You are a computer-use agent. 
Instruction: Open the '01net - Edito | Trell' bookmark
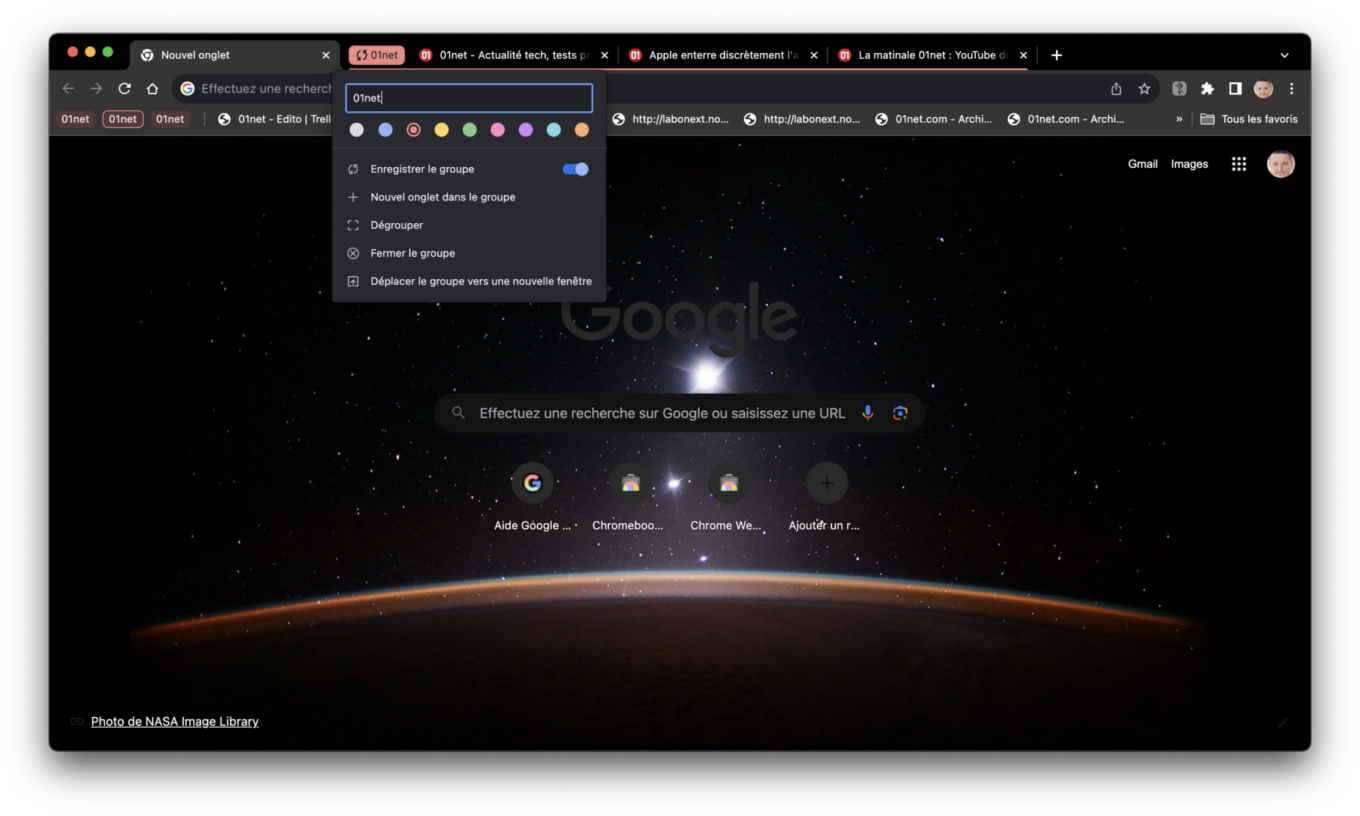pos(275,119)
